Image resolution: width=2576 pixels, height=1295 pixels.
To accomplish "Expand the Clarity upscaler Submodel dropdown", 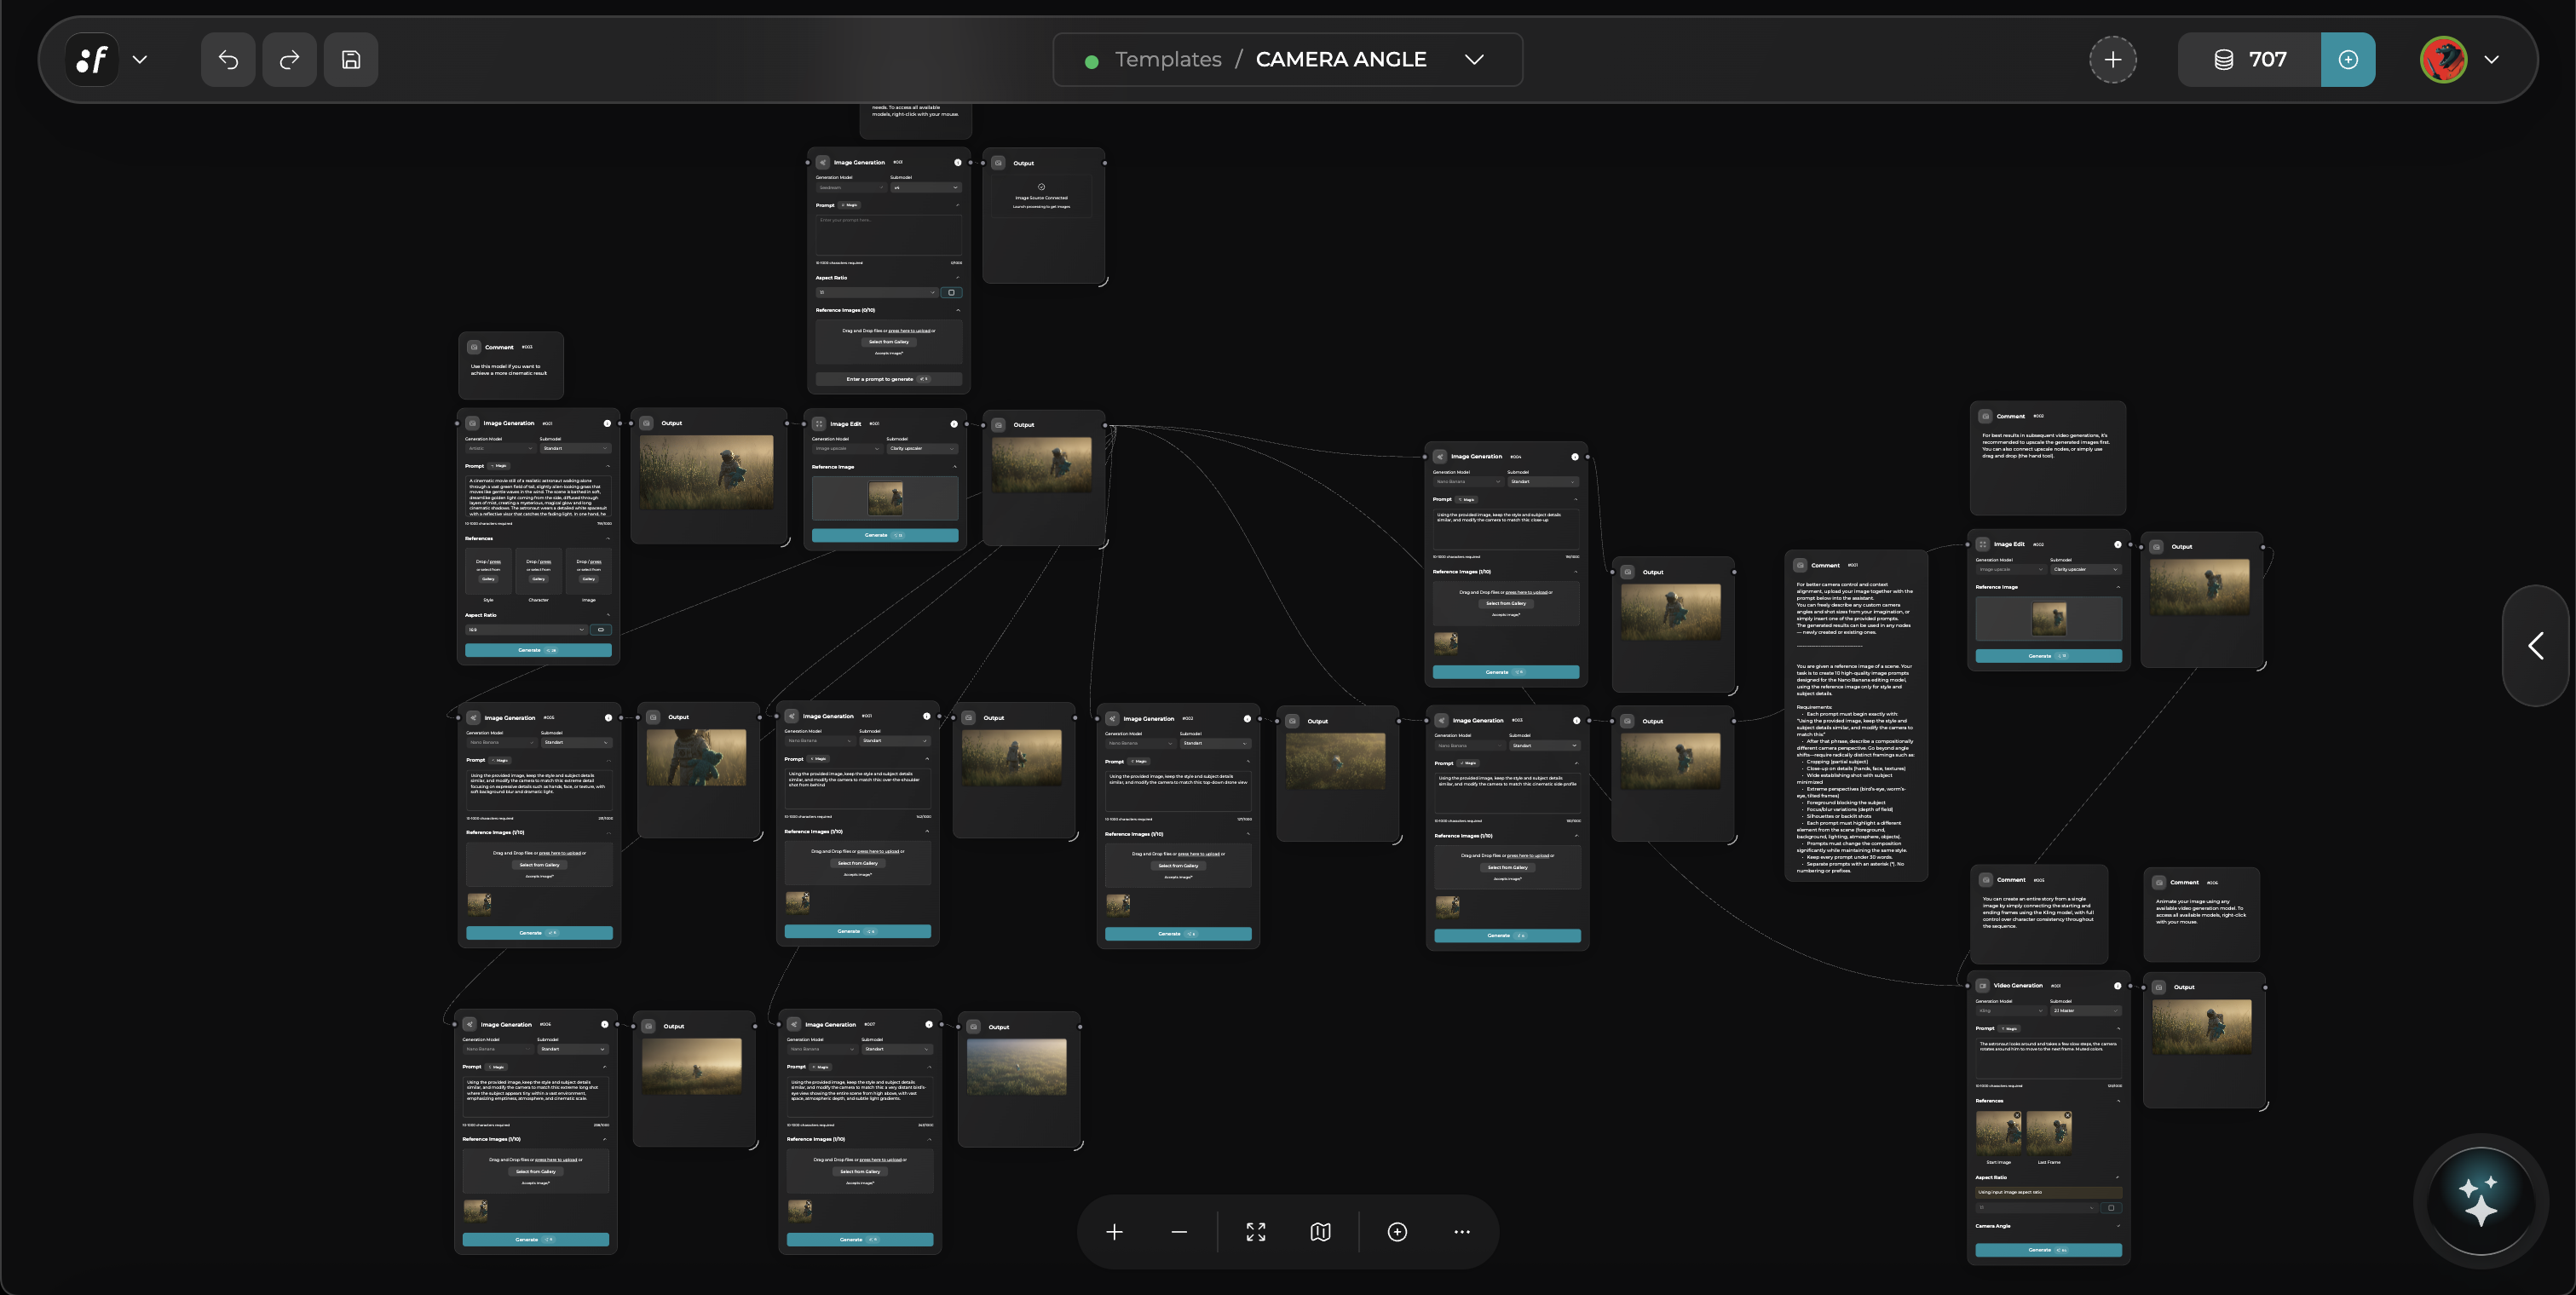I will (x=923, y=448).
